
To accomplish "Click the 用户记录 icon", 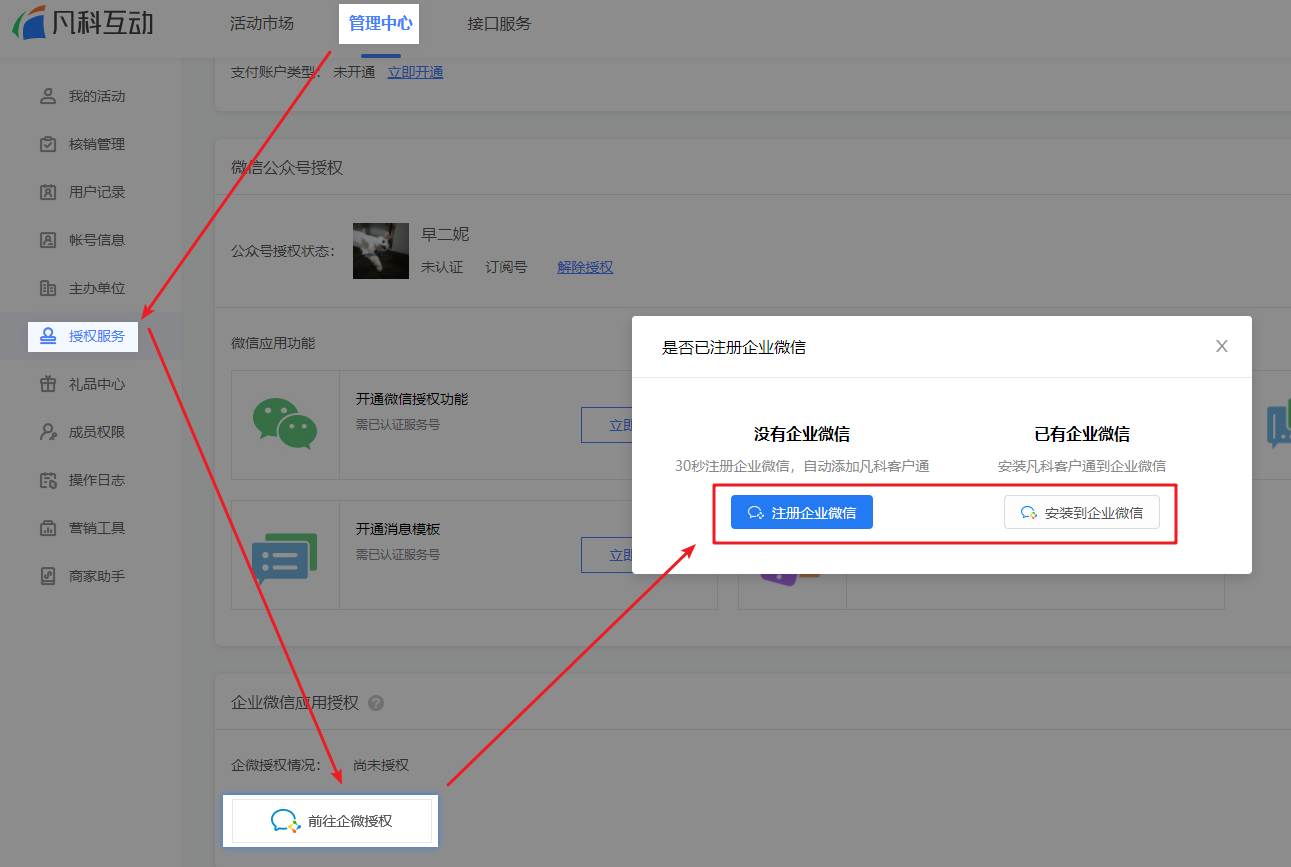I will tap(47, 192).
